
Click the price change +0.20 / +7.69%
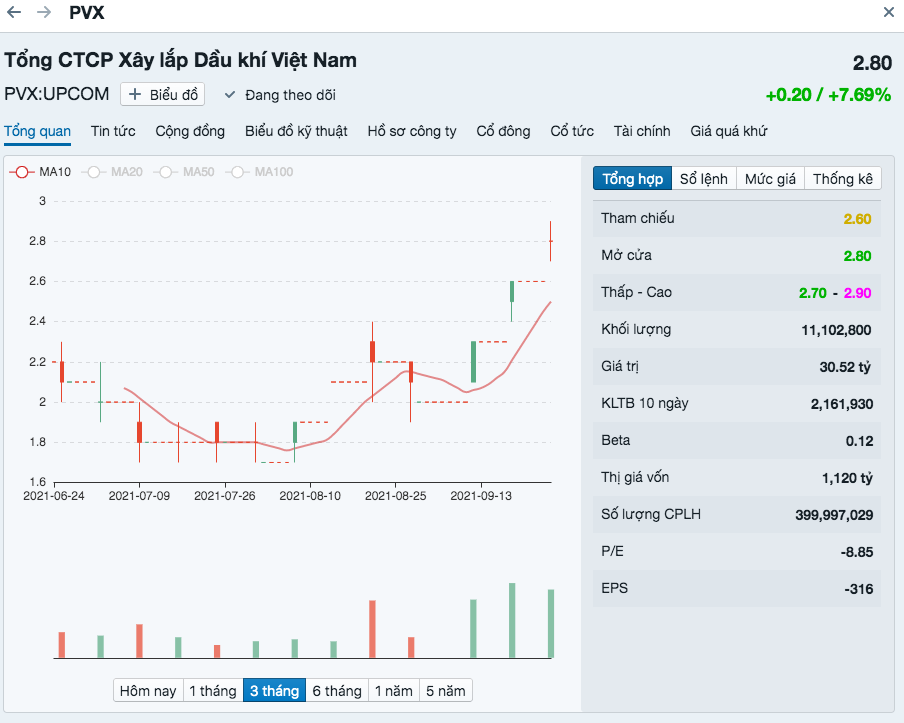(x=828, y=95)
